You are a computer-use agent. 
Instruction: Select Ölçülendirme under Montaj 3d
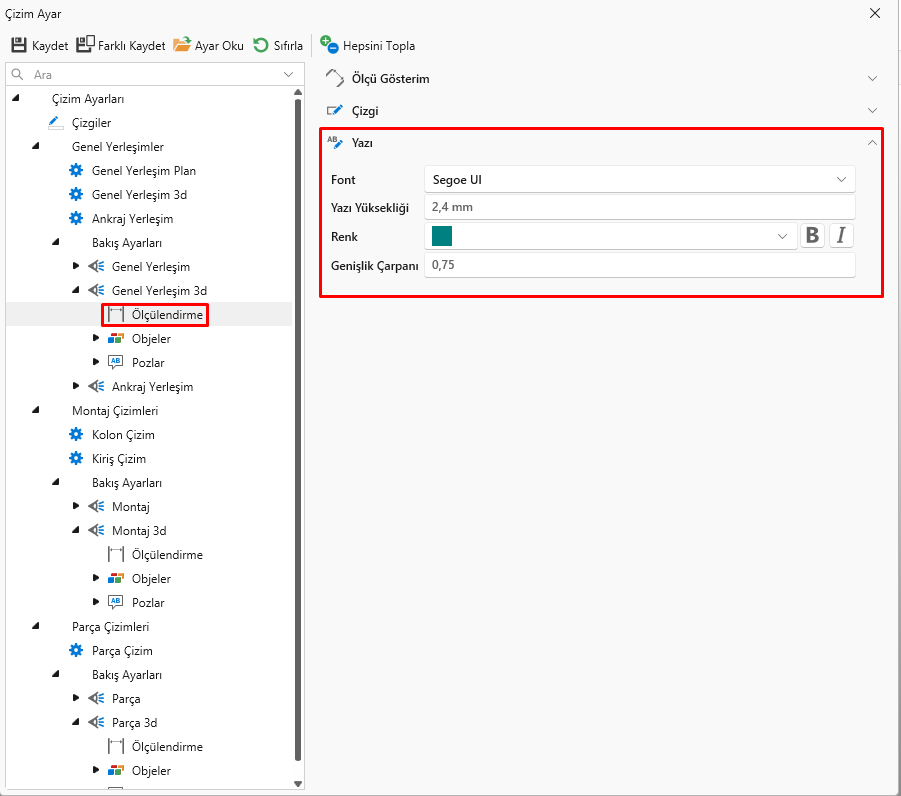pyautogui.click(x=166, y=555)
